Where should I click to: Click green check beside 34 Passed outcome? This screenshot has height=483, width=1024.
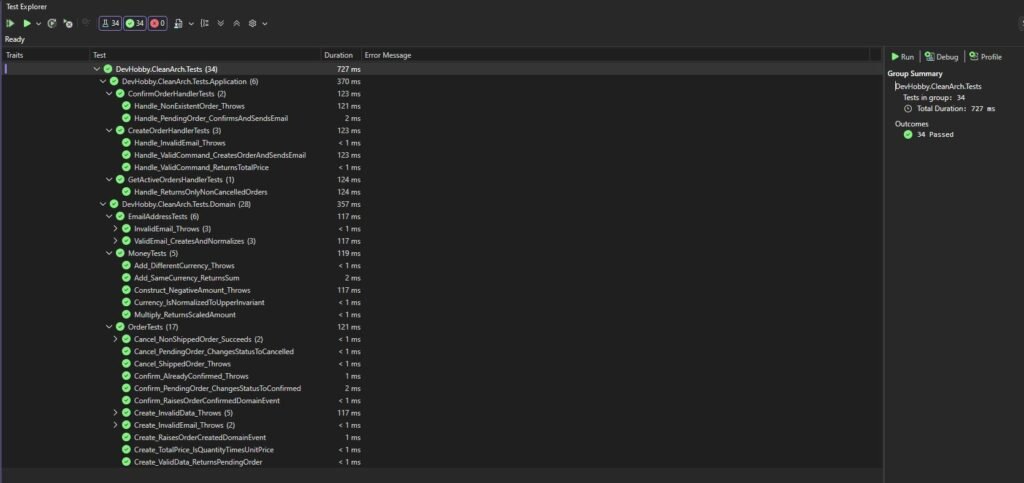point(908,134)
